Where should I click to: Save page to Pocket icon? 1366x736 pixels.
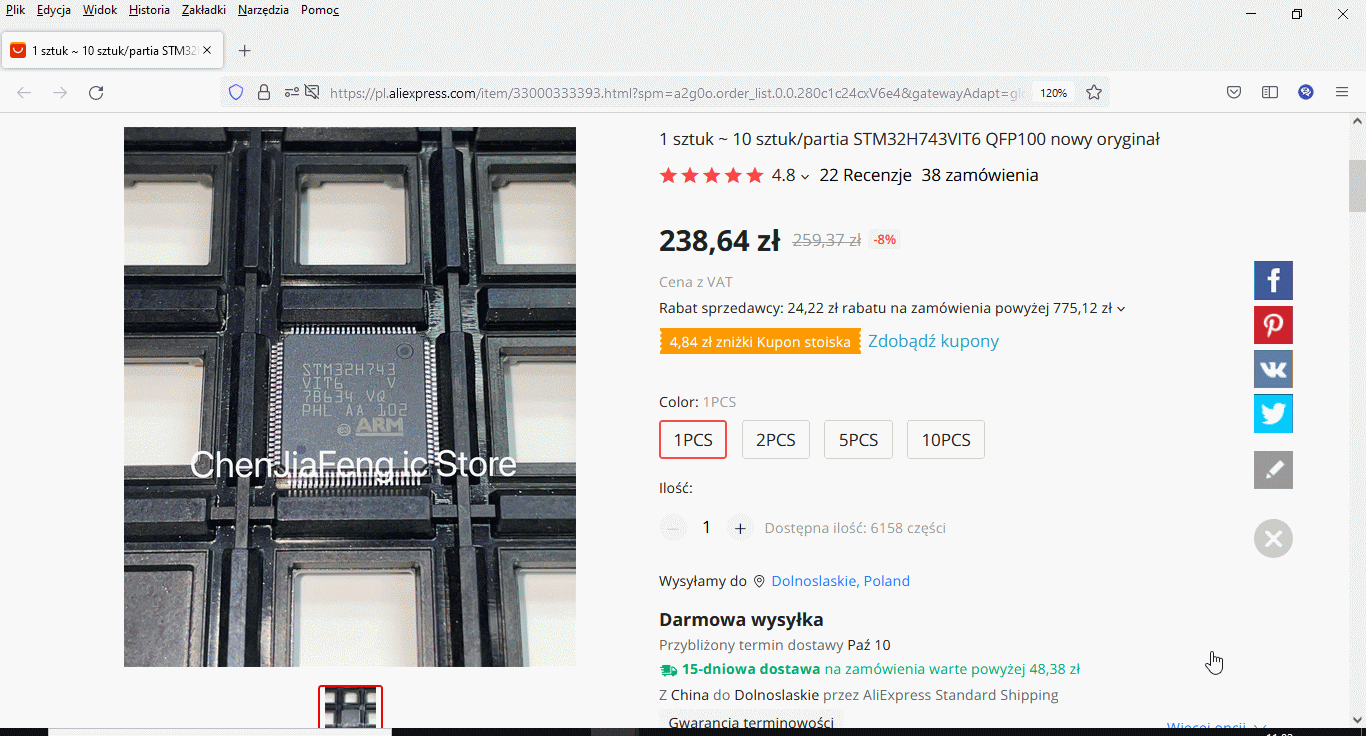[x=1234, y=92]
